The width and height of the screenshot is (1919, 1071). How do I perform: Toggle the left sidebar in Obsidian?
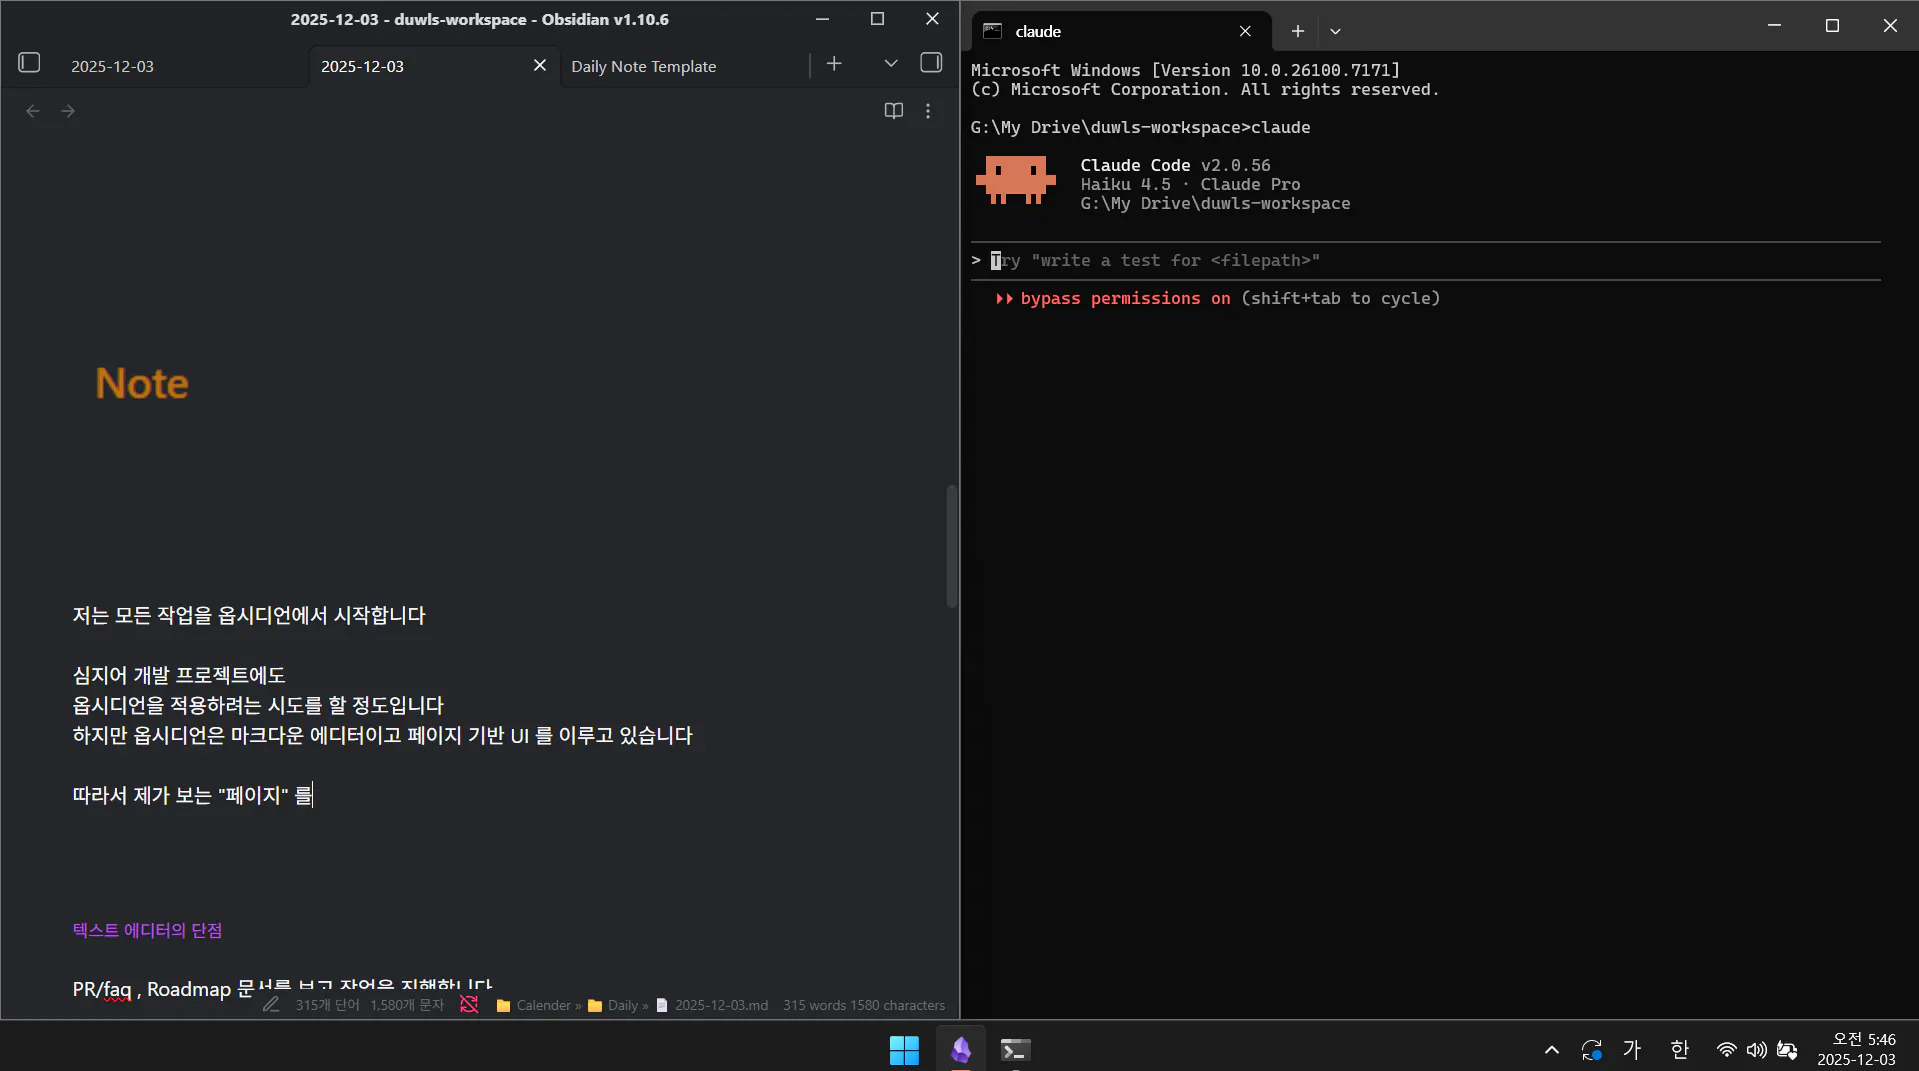[29, 63]
